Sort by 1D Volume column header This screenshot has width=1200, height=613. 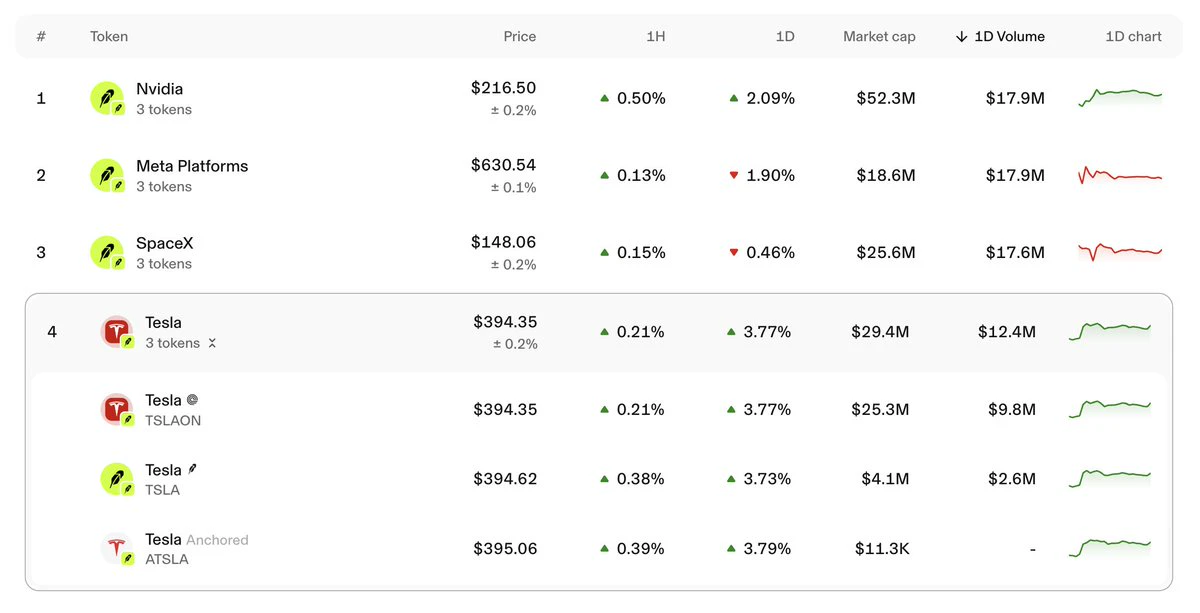1000,36
